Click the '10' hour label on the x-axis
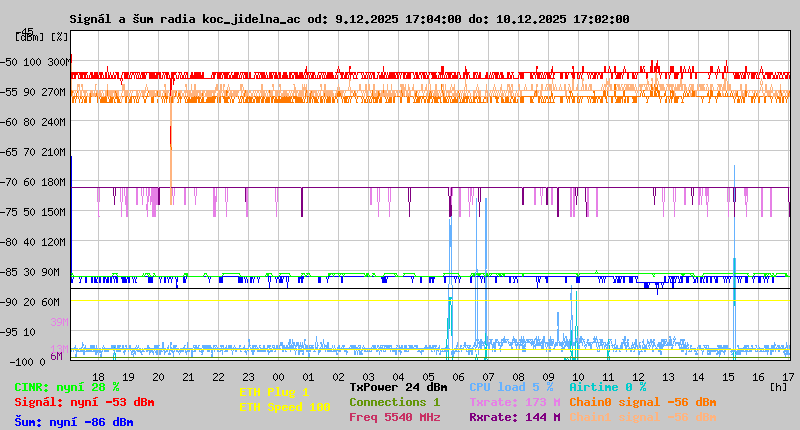This screenshot has height=430, width=800. coord(579,377)
